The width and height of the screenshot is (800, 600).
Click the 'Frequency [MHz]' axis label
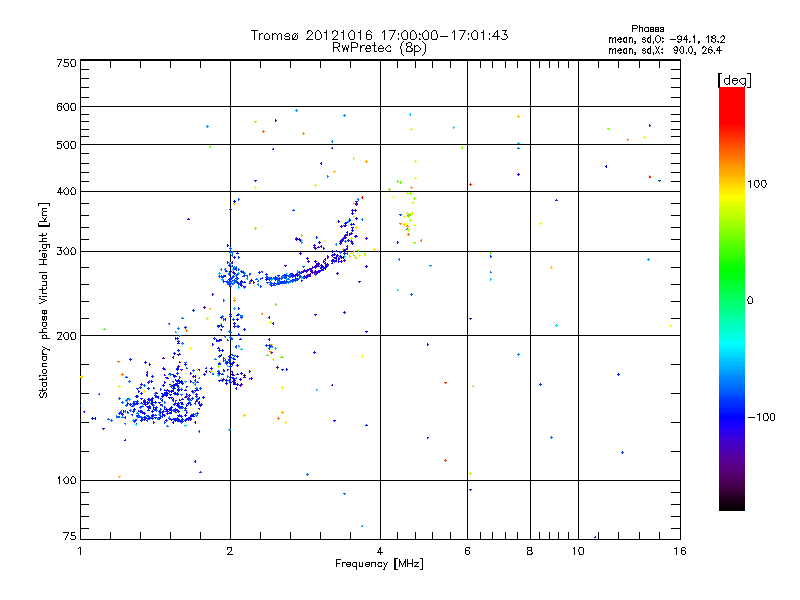(379, 564)
